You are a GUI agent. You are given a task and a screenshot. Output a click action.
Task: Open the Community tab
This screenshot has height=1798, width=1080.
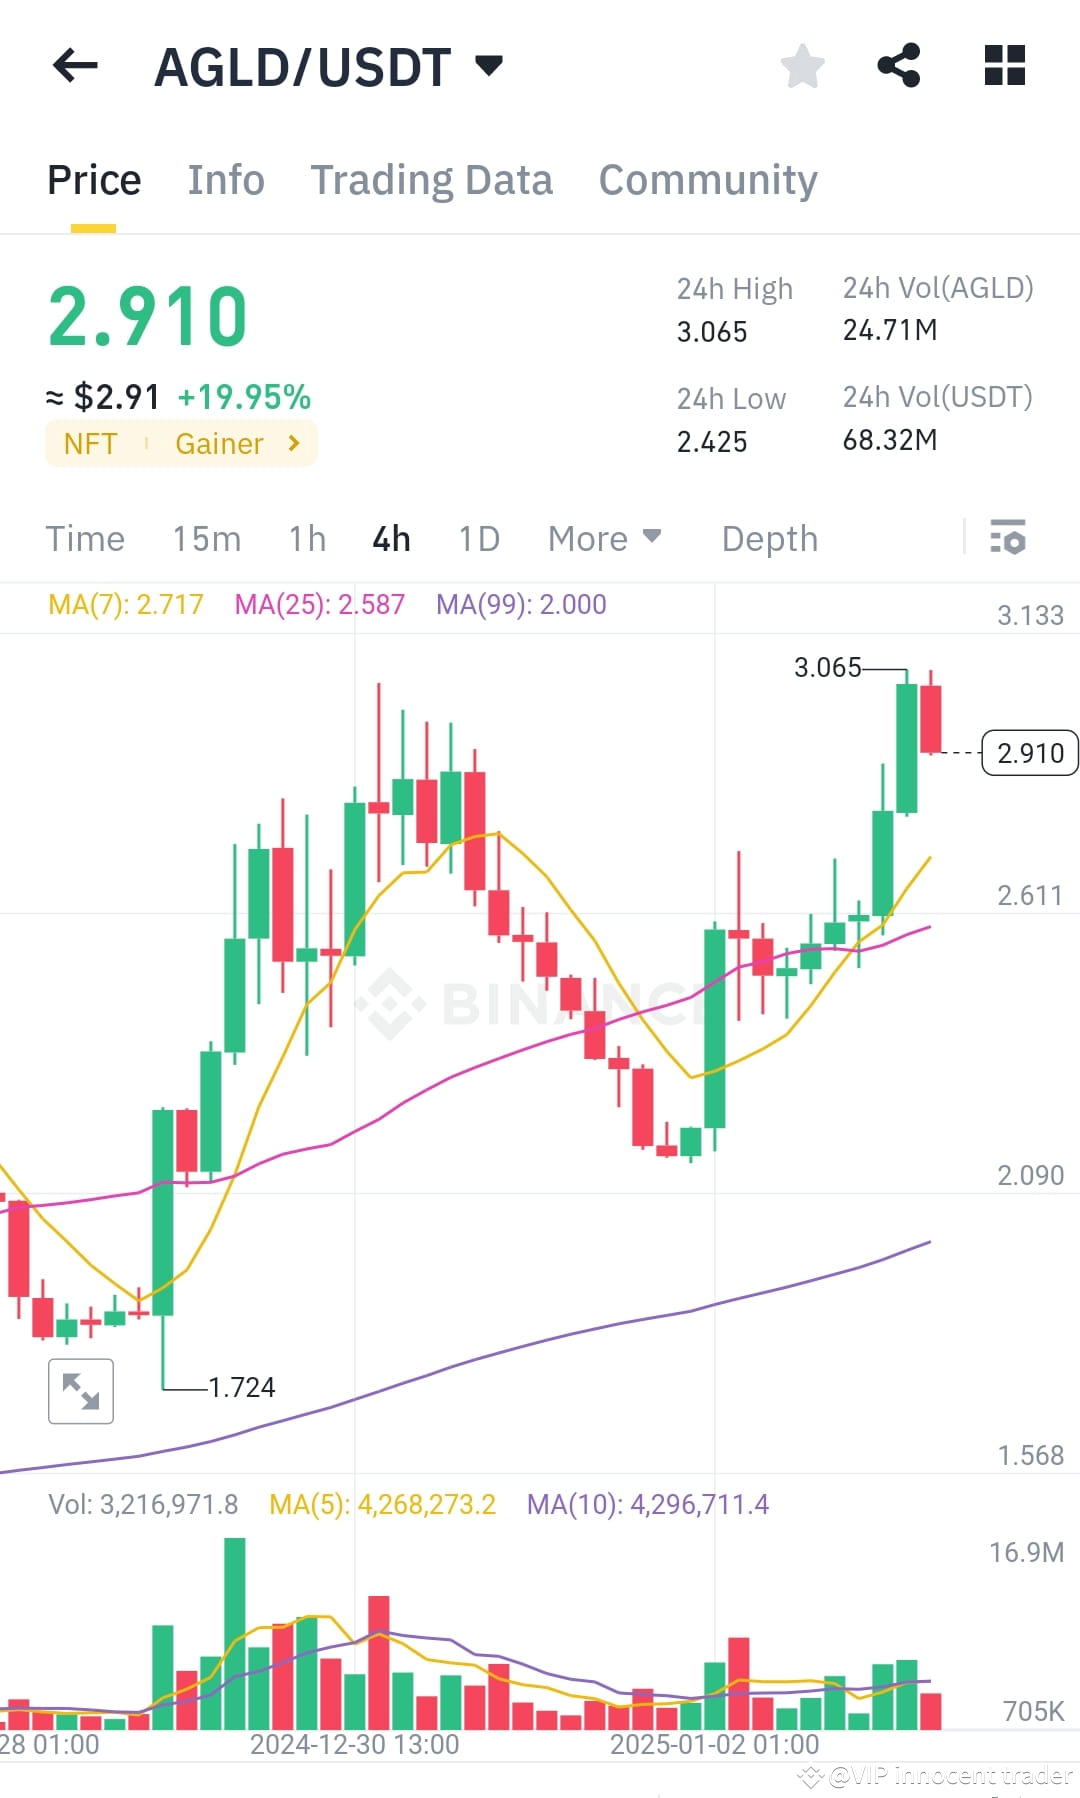[707, 180]
